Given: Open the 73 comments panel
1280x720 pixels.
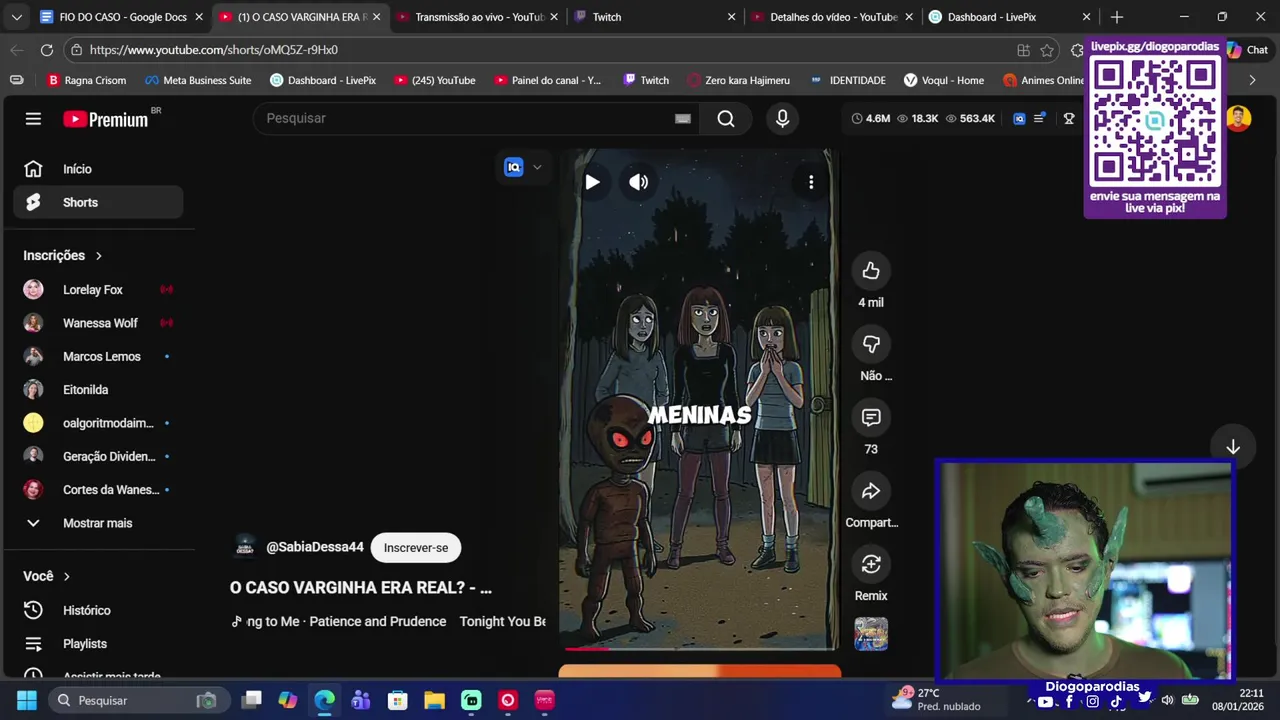Looking at the screenshot, I should click(871, 418).
